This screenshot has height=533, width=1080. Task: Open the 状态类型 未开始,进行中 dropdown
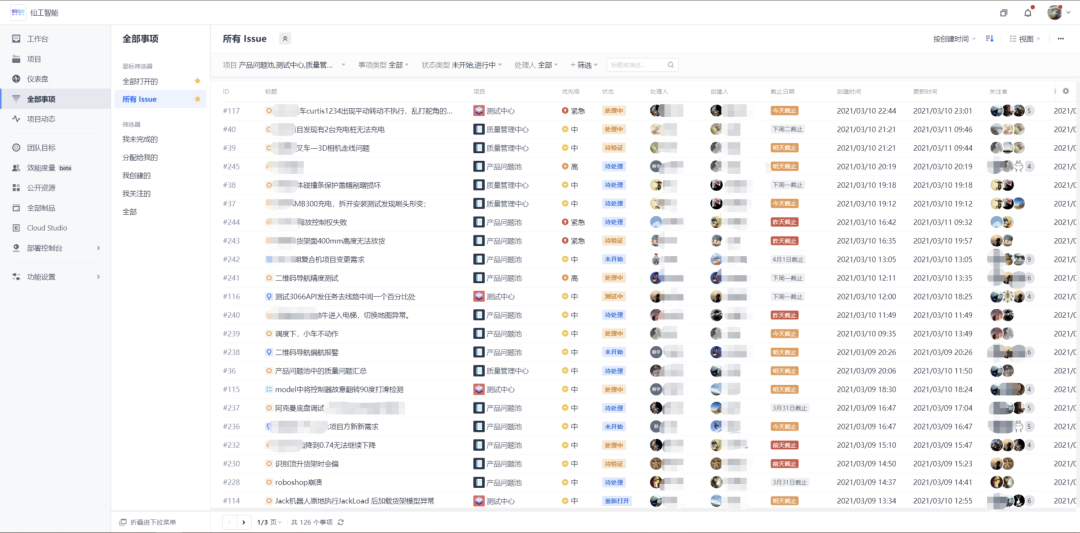coord(462,65)
